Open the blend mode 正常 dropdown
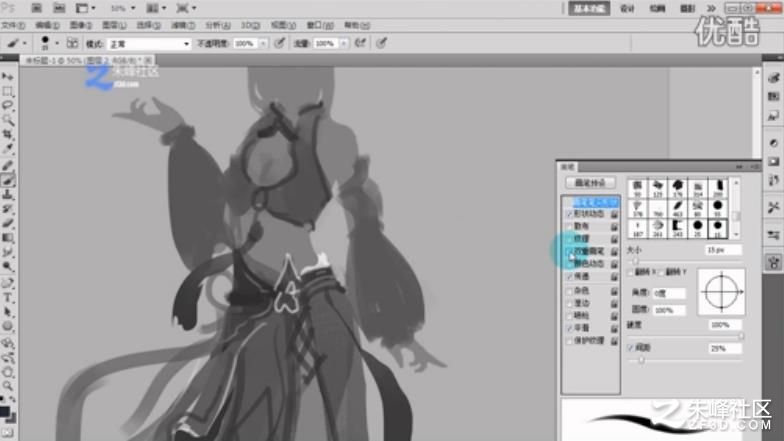 point(150,44)
